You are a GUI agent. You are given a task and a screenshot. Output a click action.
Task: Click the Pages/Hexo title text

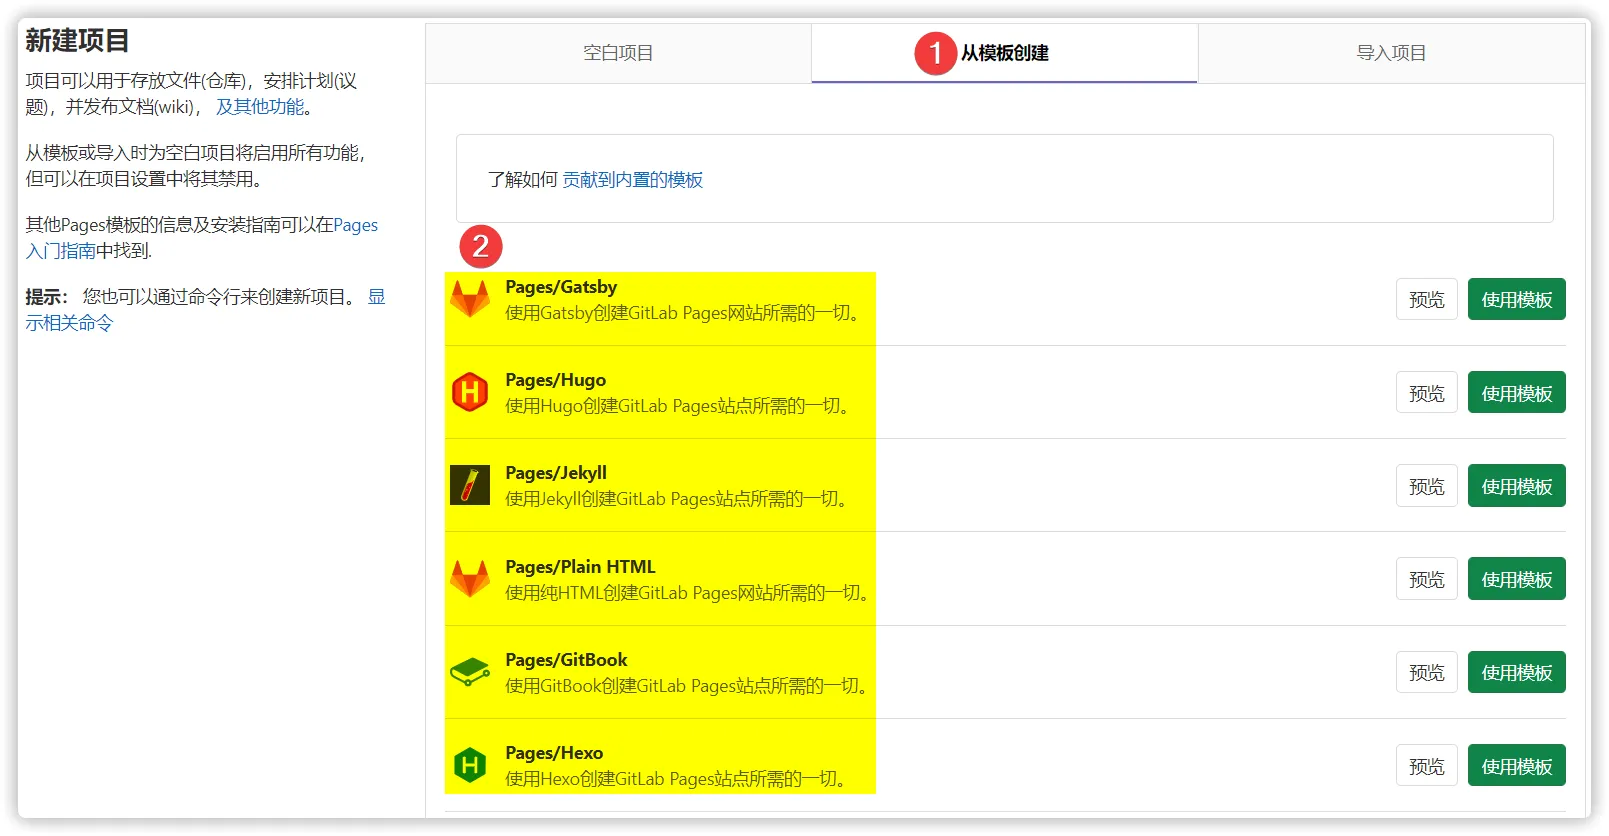(554, 753)
